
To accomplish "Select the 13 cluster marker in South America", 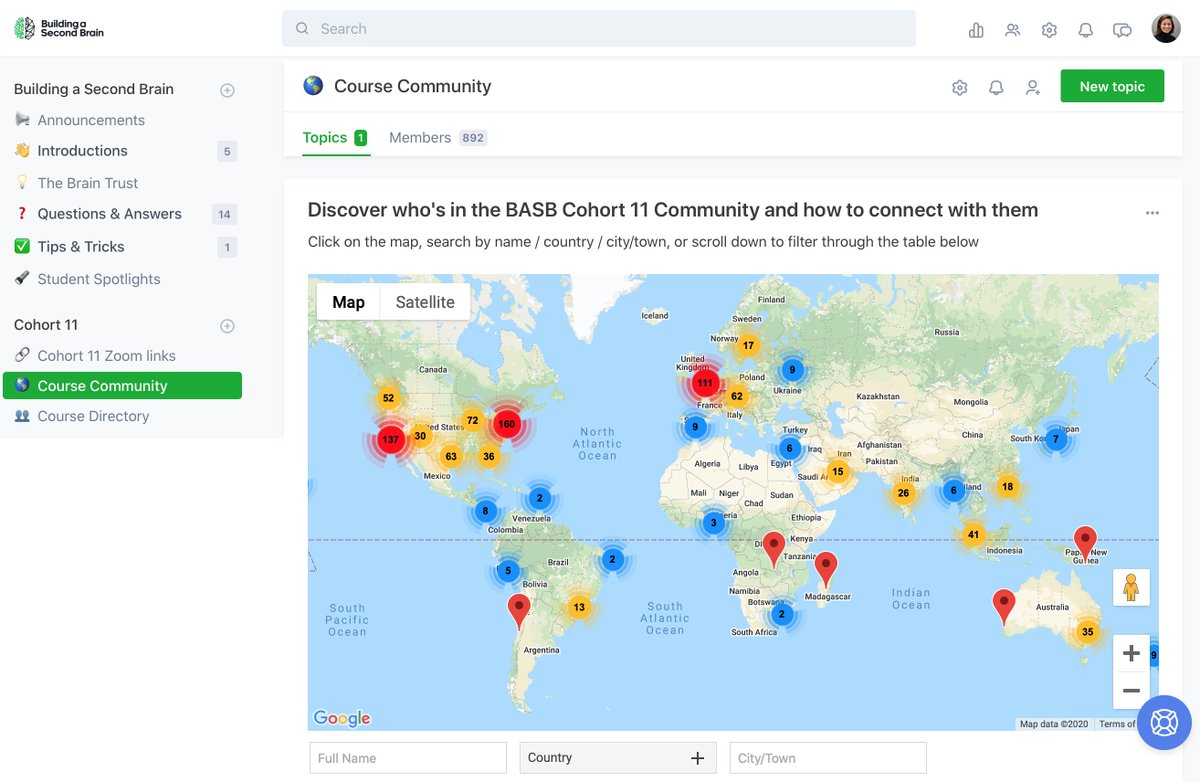I will point(579,607).
